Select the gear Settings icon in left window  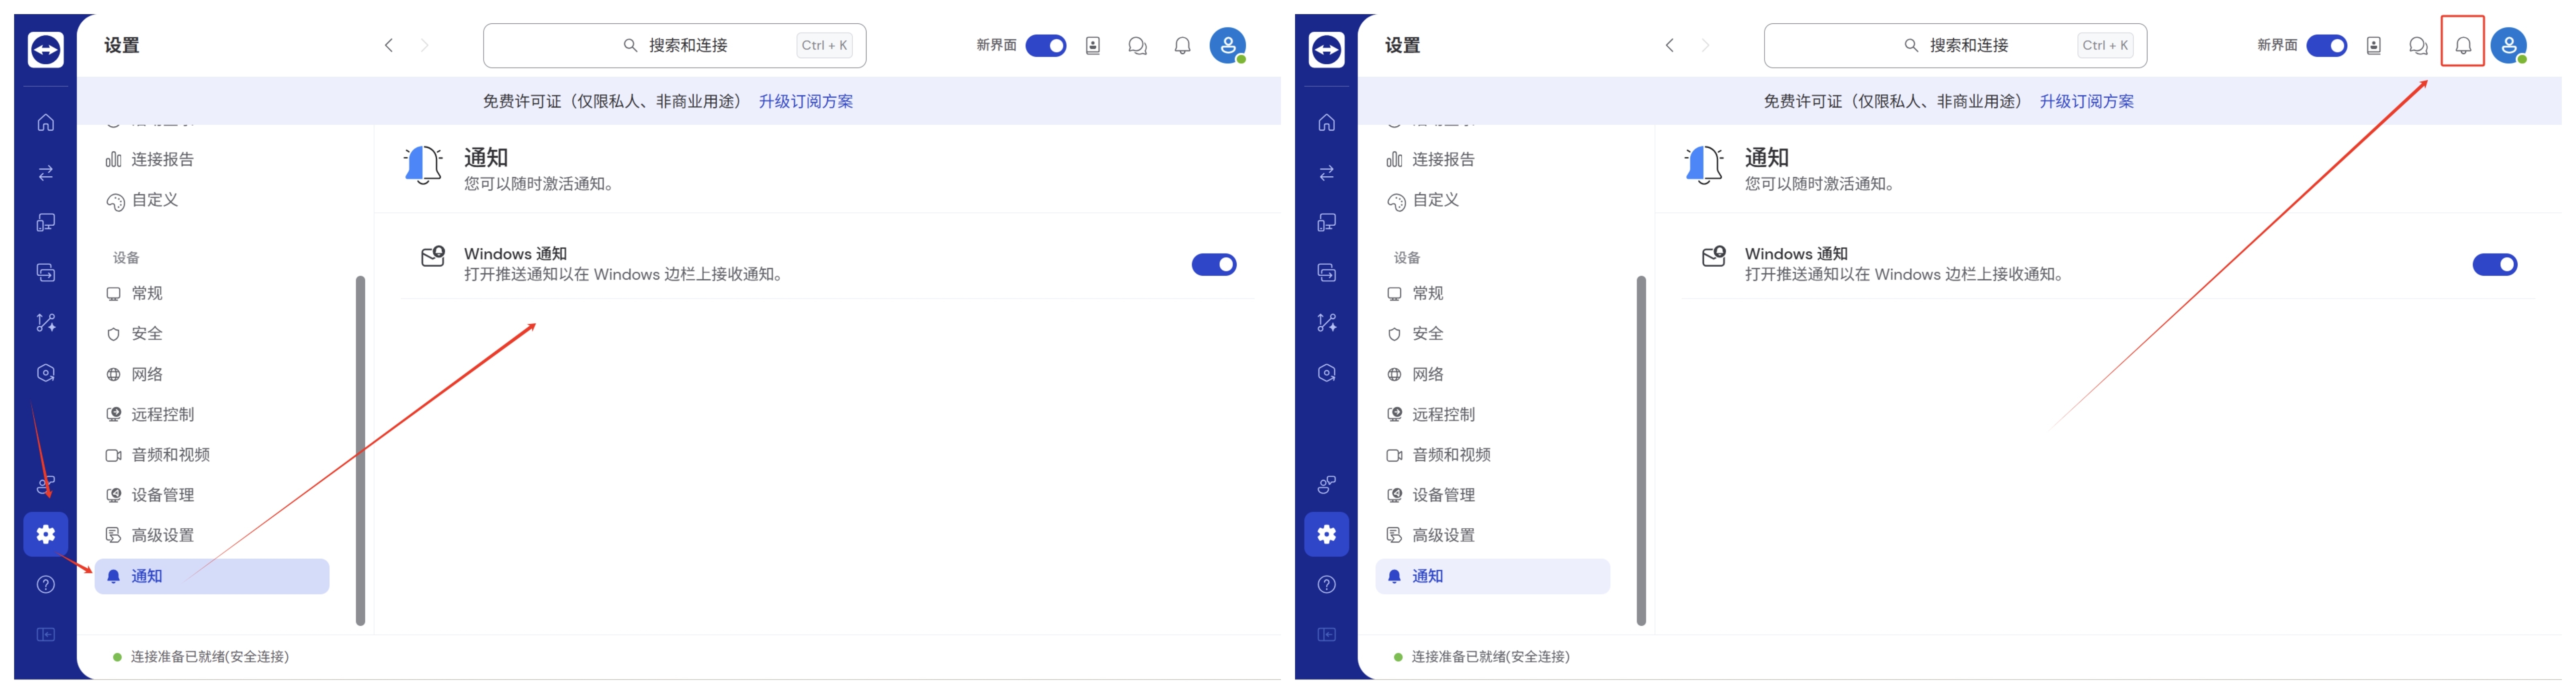pyautogui.click(x=46, y=534)
